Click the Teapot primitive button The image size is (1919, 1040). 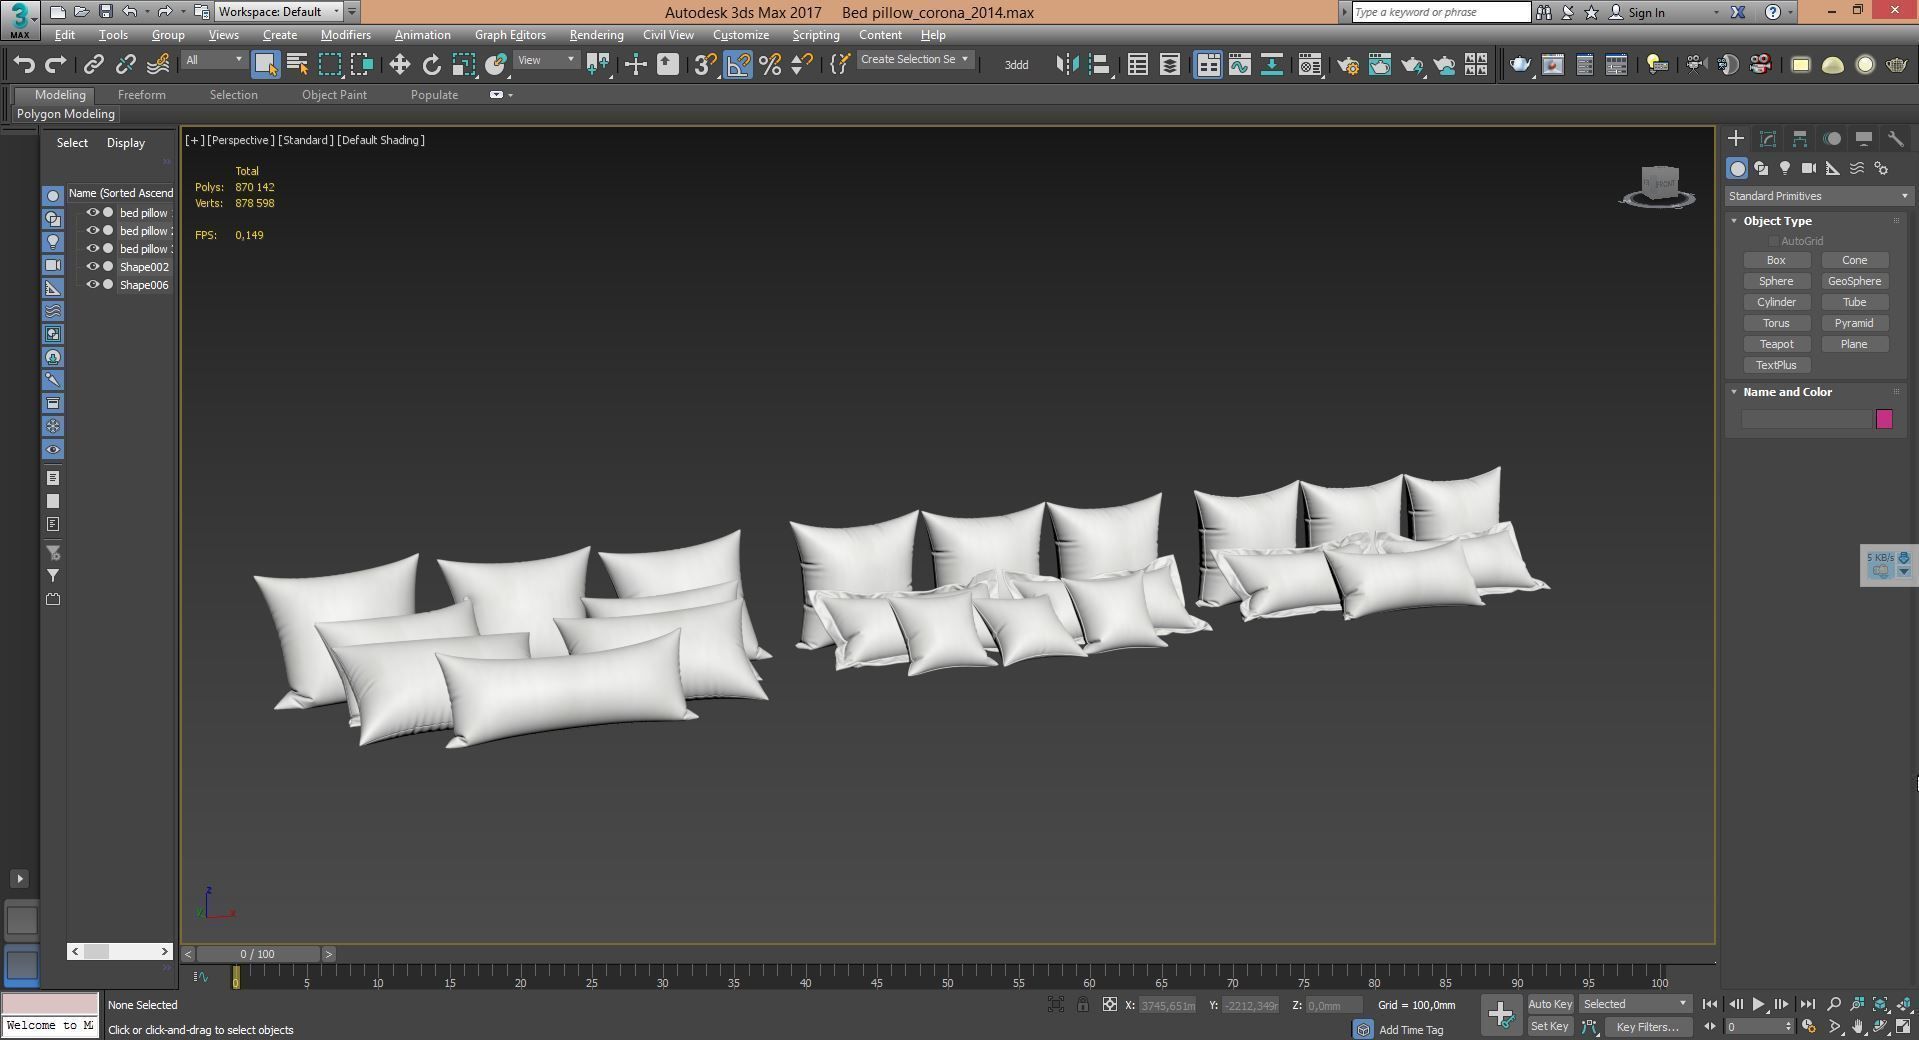1776,344
